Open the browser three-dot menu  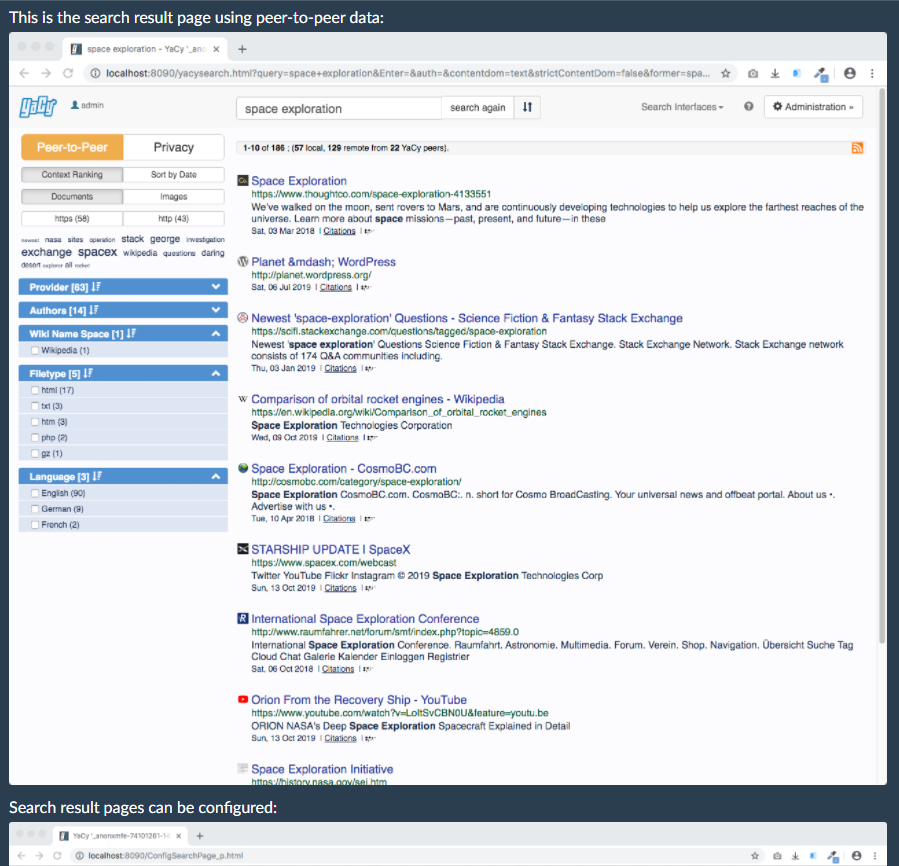872,73
